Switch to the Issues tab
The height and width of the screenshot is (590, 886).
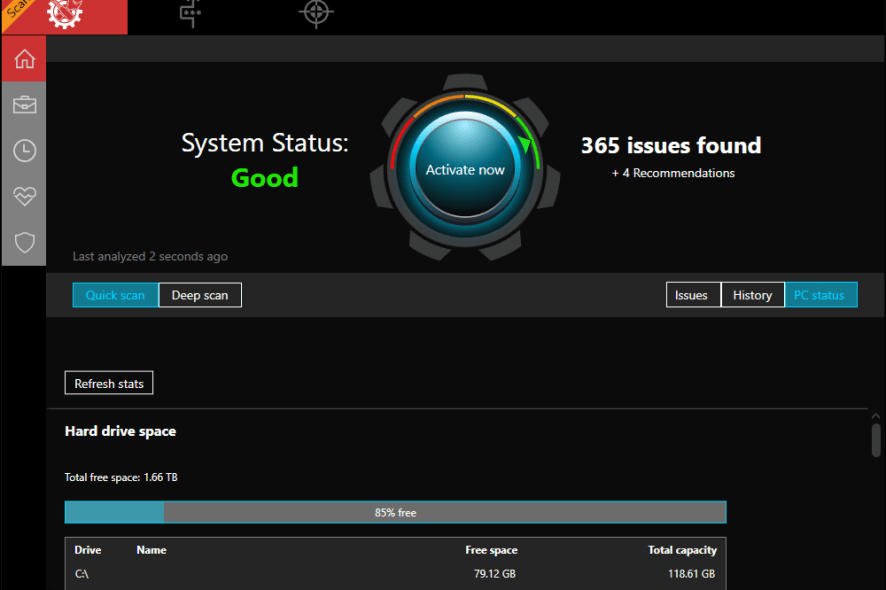692,295
